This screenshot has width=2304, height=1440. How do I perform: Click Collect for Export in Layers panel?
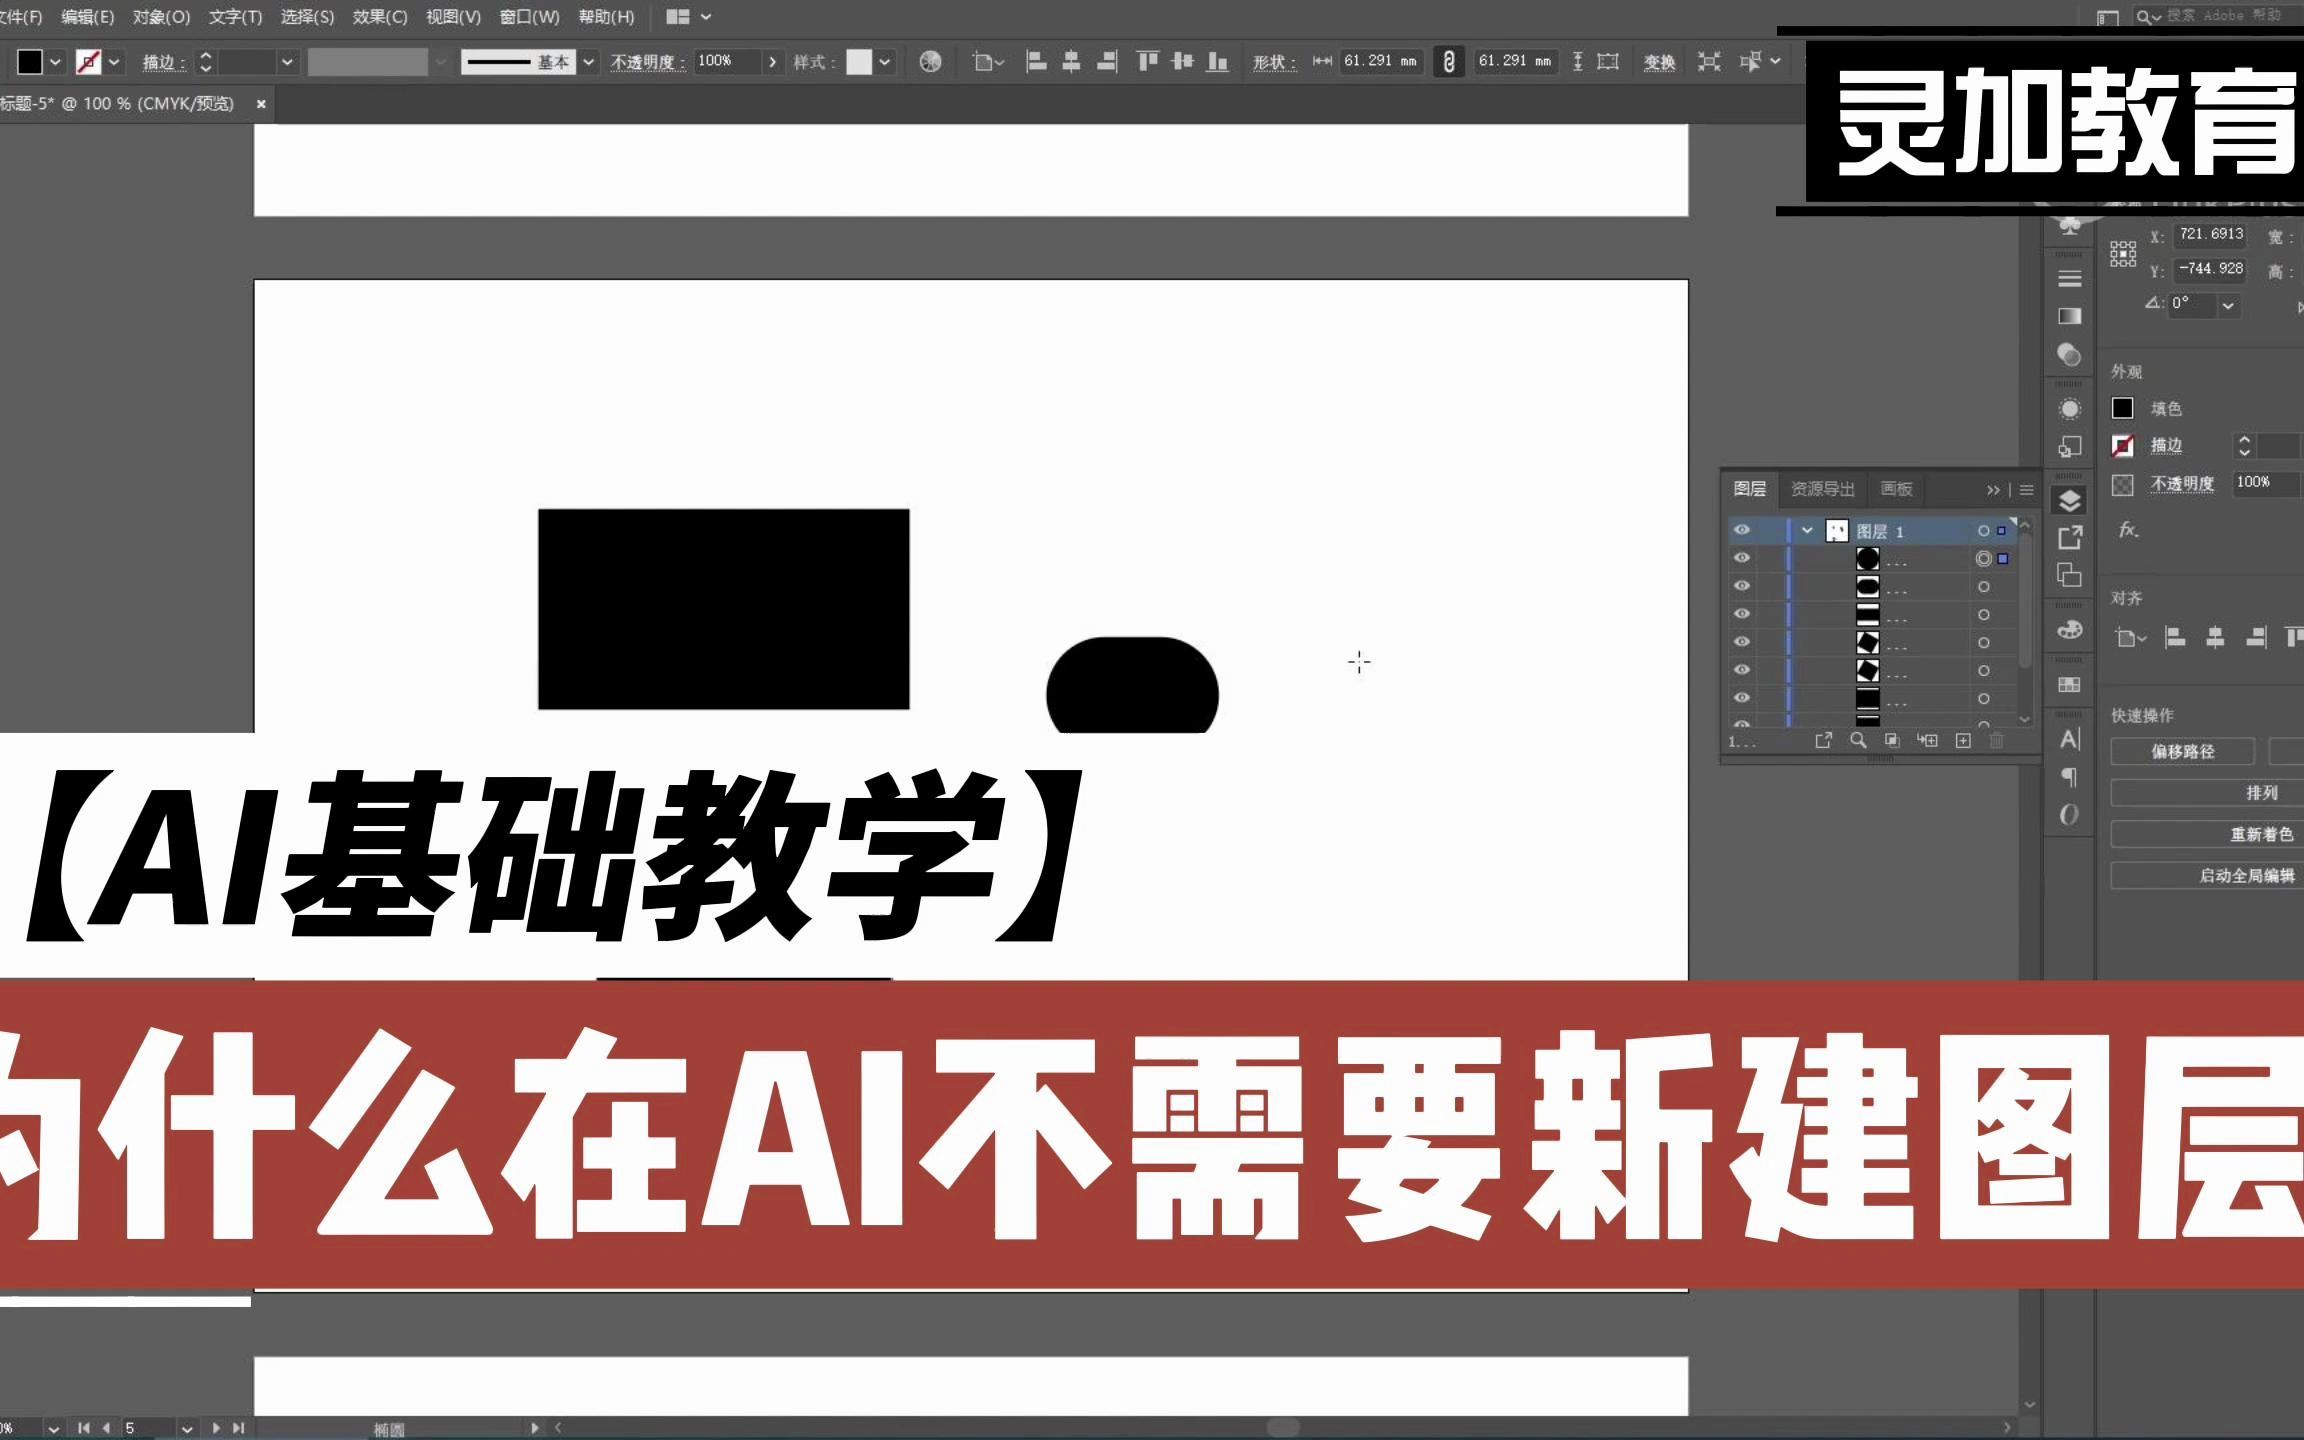tap(1823, 740)
